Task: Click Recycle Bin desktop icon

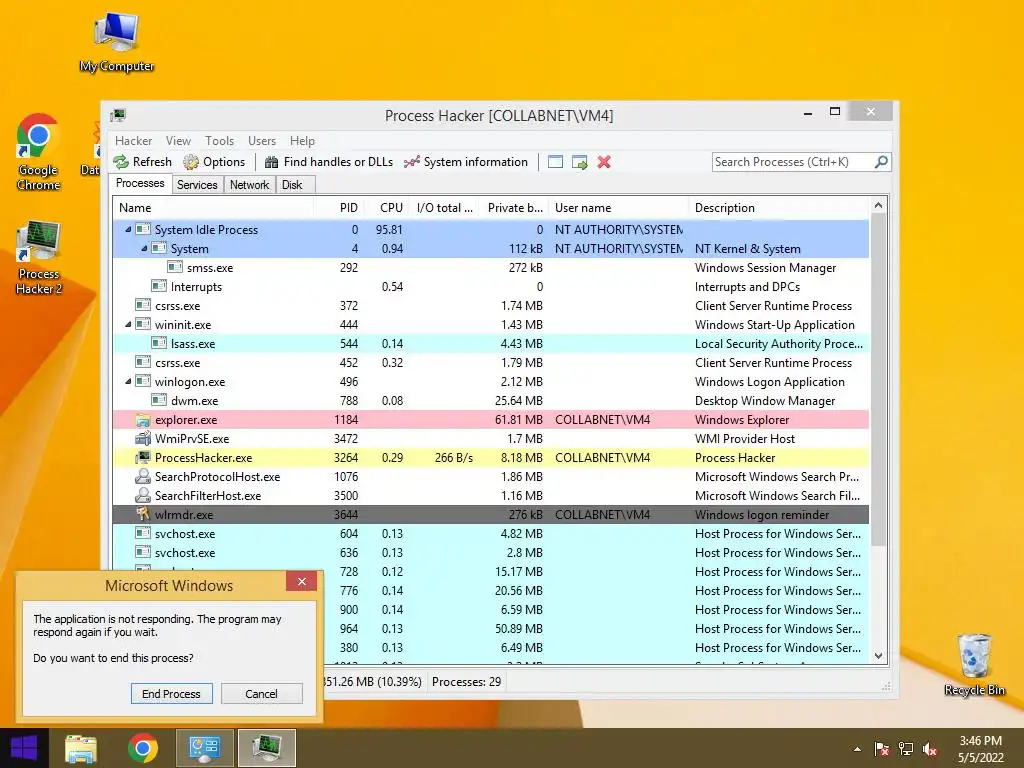Action: click(974, 664)
